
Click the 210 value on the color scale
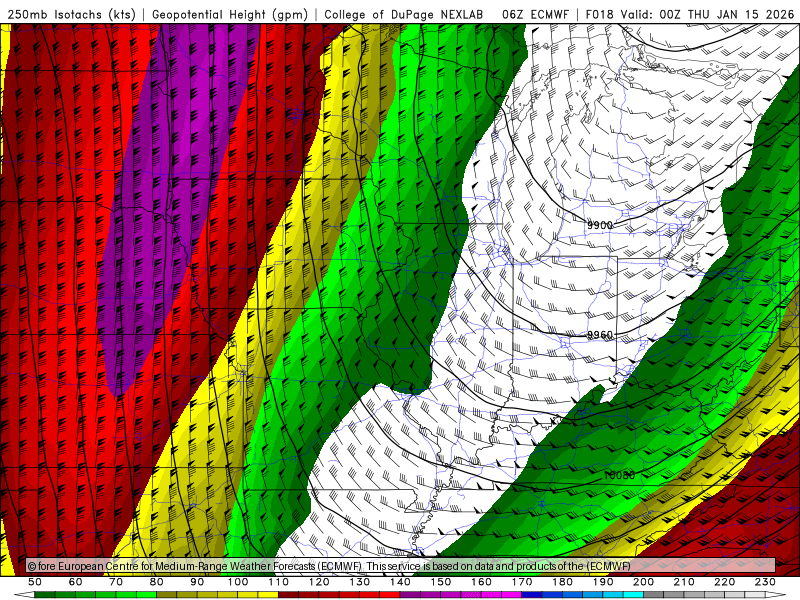pos(684,582)
